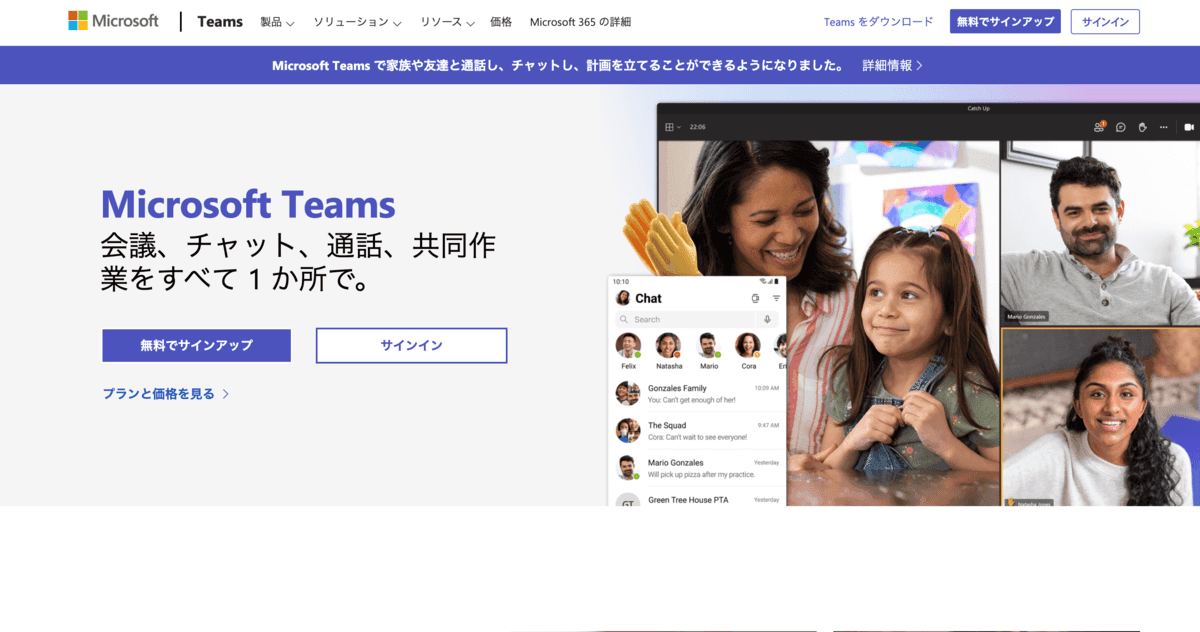Open the 製品 dropdown menu
The width and height of the screenshot is (1200, 632).
coord(274,21)
